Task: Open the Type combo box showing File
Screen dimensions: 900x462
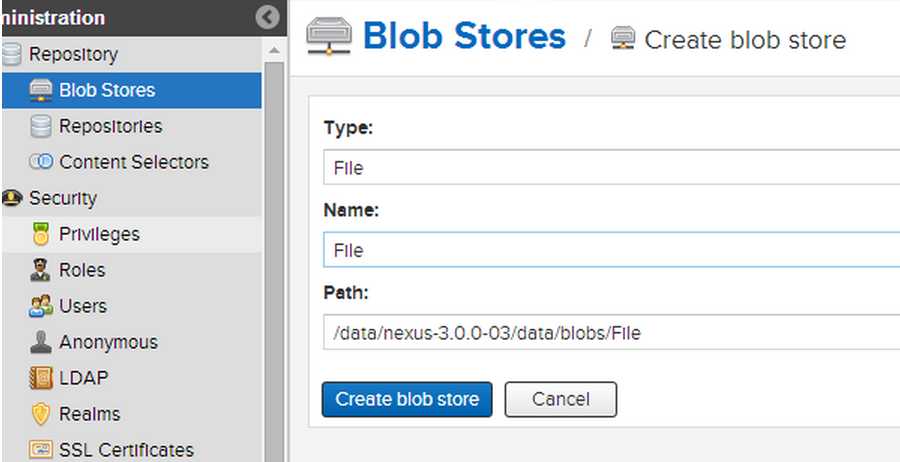Action: click(611, 168)
